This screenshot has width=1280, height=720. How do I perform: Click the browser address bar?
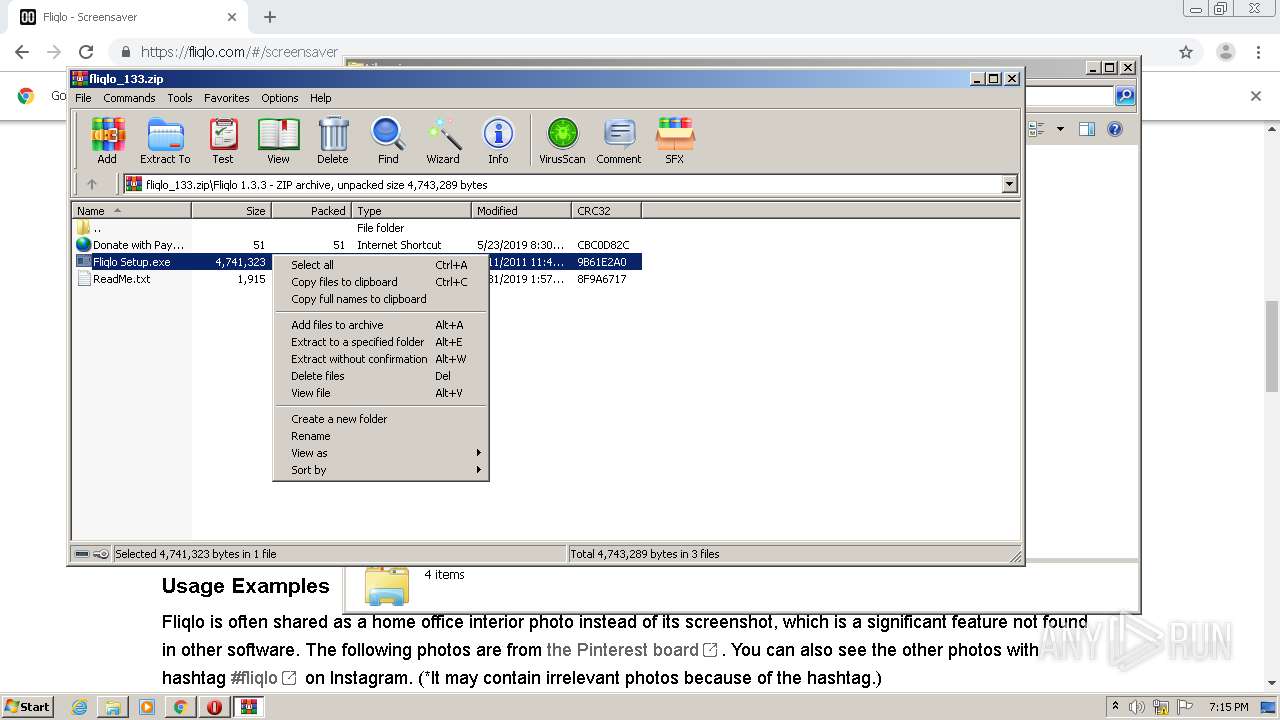point(640,52)
